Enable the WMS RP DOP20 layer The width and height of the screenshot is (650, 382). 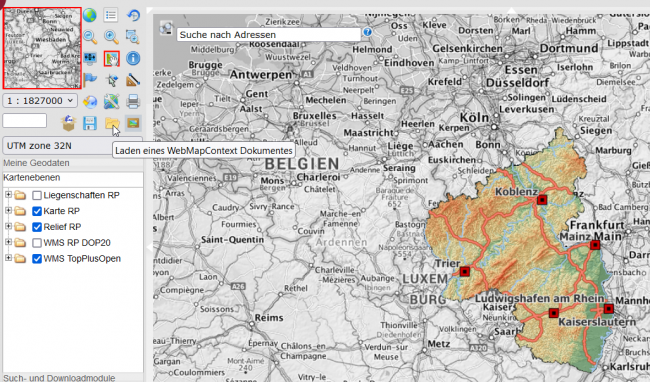click(x=37, y=243)
